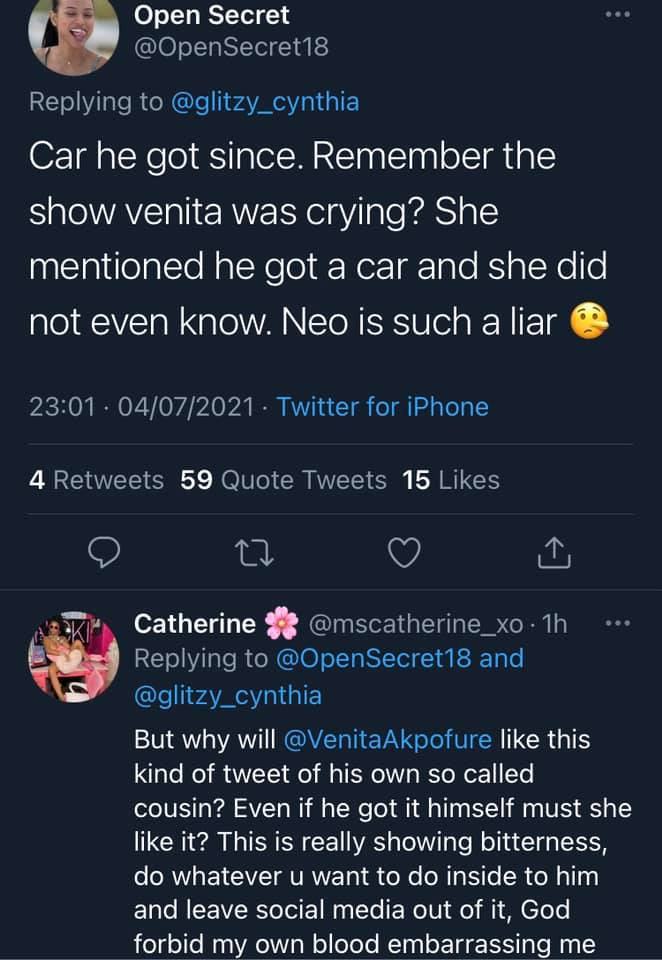Open Catherine's profile avatar

coord(74,657)
